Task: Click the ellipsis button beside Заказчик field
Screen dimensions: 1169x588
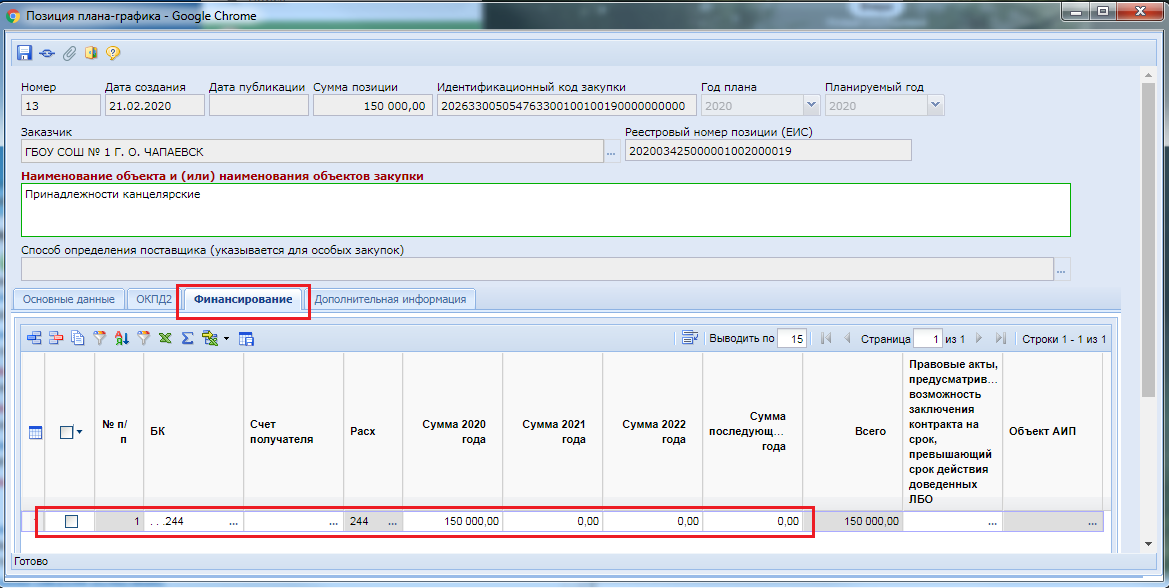Action: point(611,151)
